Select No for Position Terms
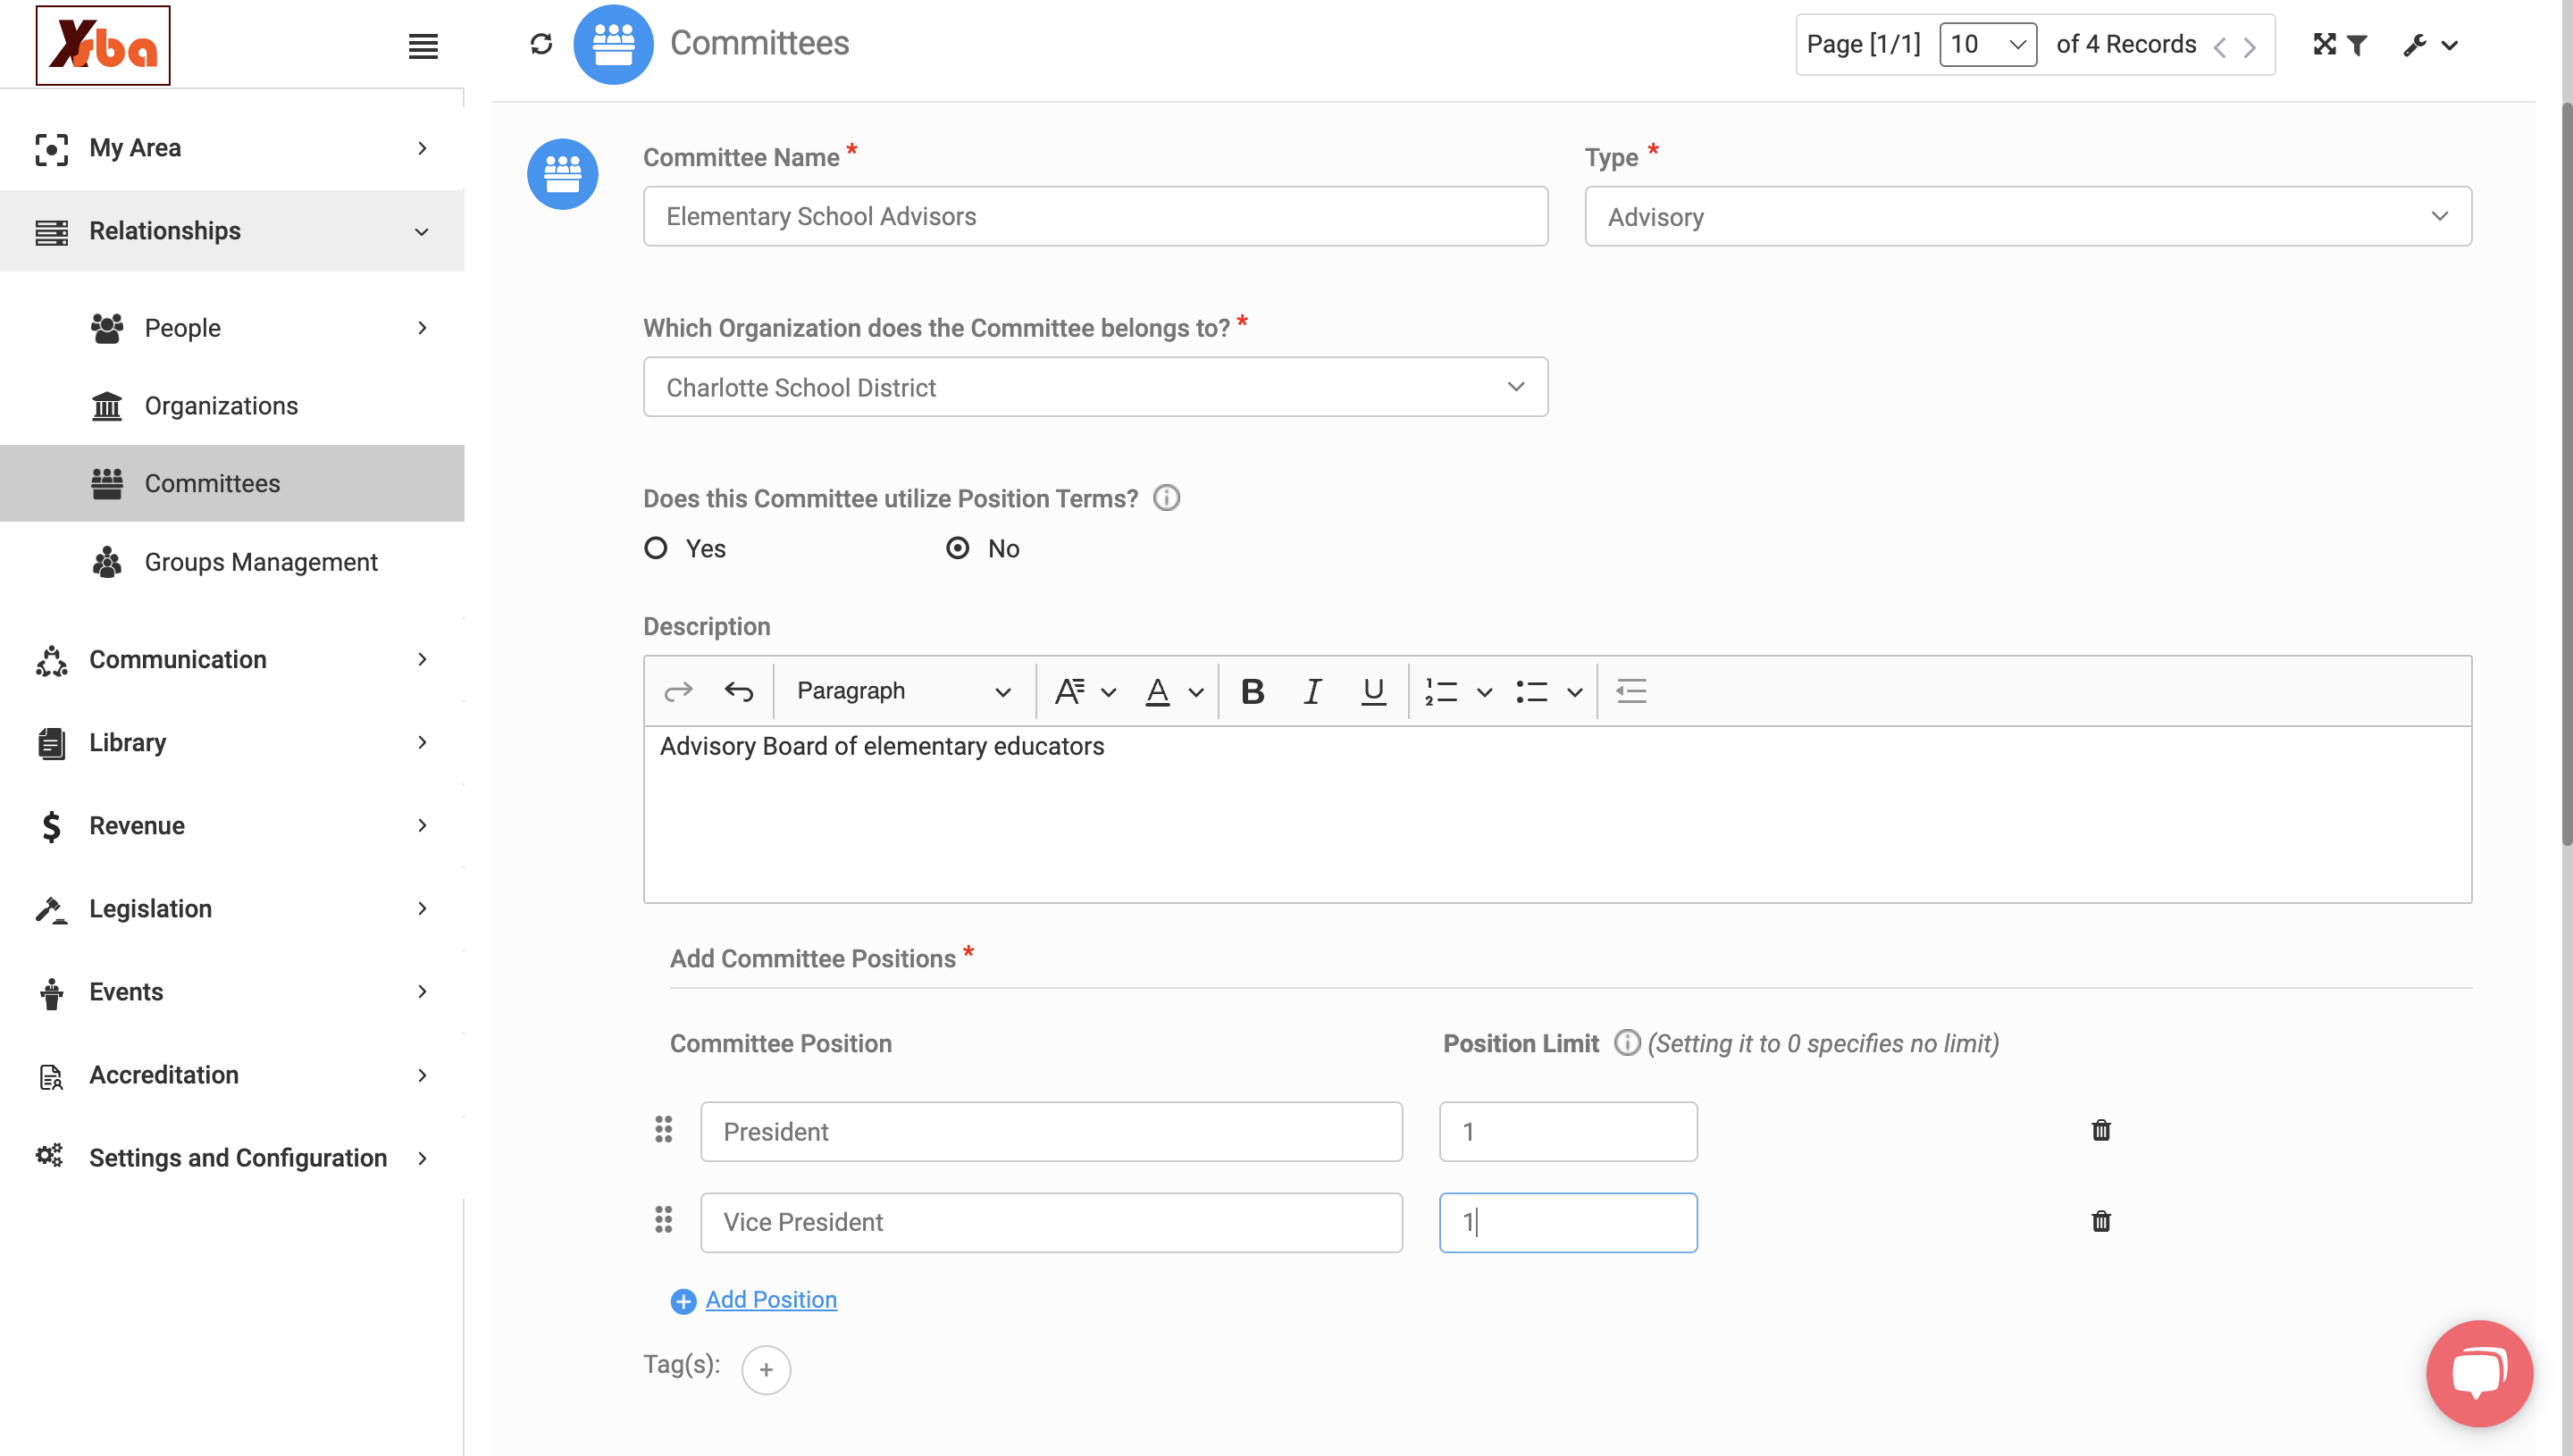This screenshot has height=1456, width=2573. click(958, 548)
